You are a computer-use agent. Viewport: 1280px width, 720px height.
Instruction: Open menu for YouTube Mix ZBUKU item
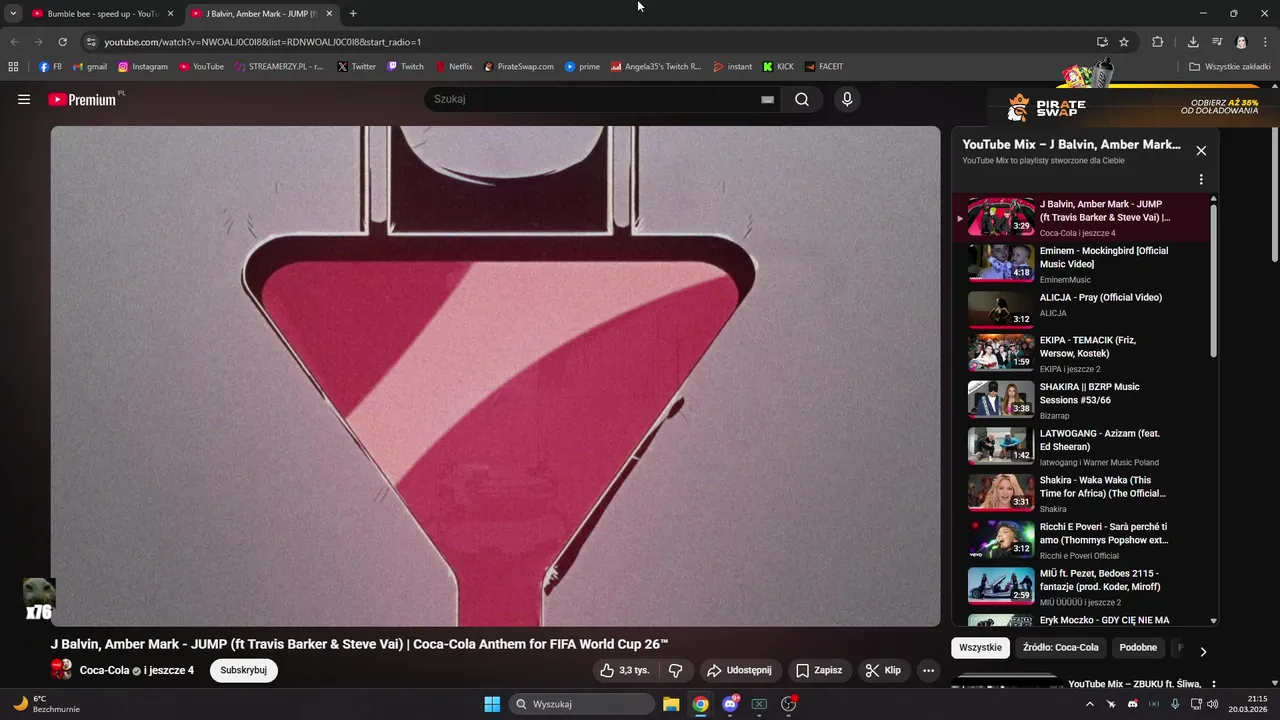(x=1214, y=685)
